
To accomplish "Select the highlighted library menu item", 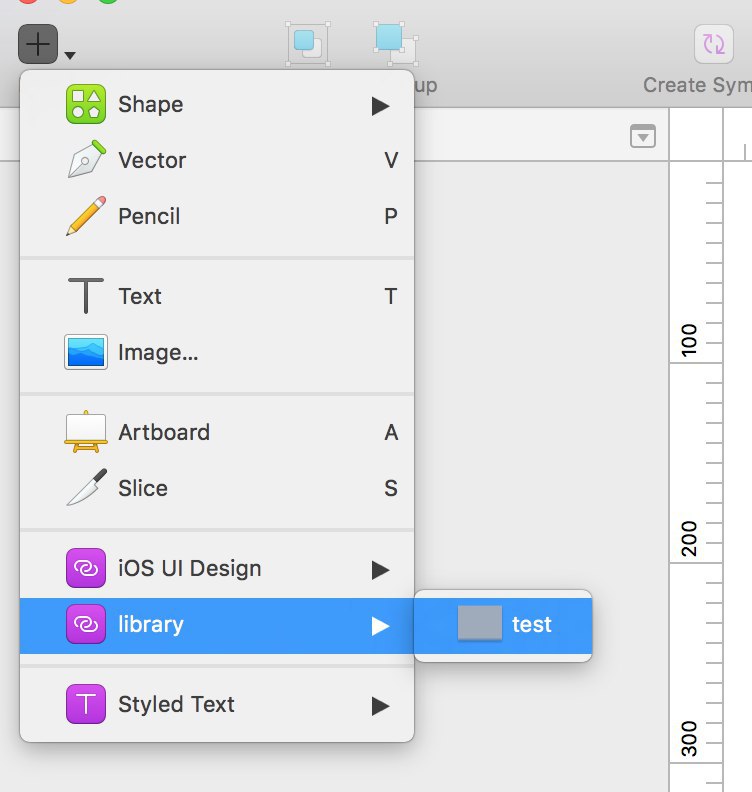I will 217,625.
